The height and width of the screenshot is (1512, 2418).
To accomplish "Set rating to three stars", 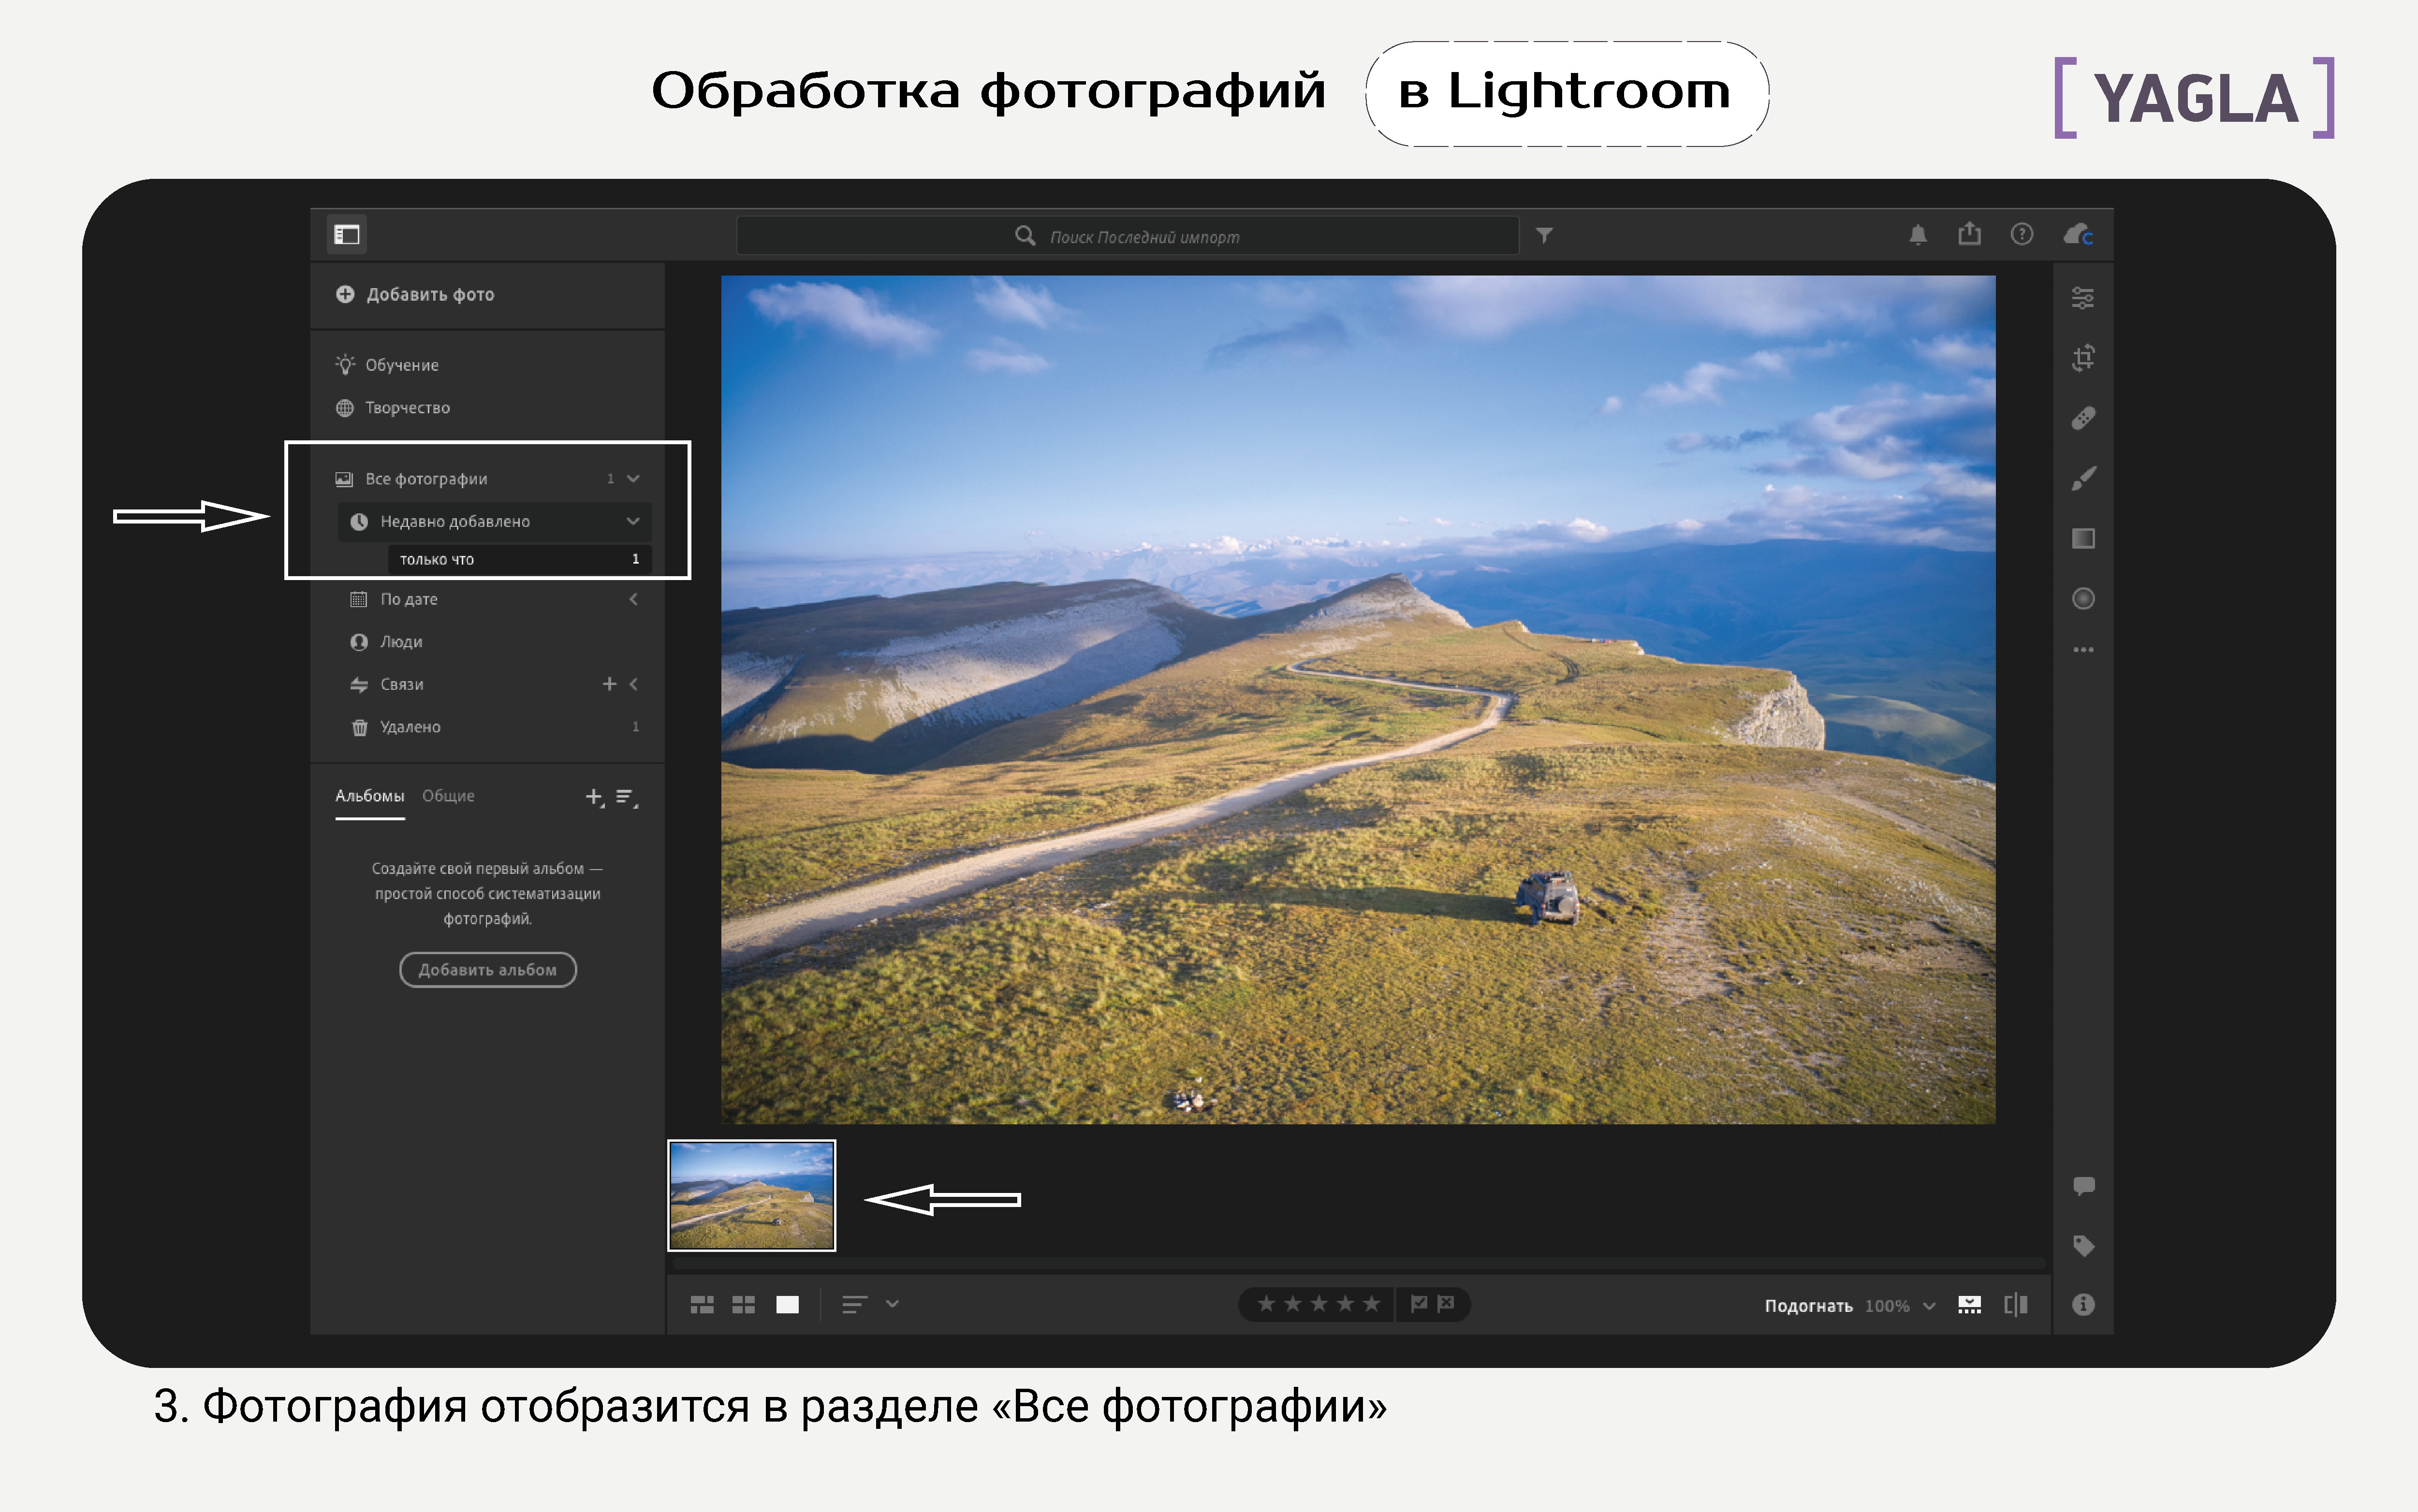I will click(1318, 1304).
